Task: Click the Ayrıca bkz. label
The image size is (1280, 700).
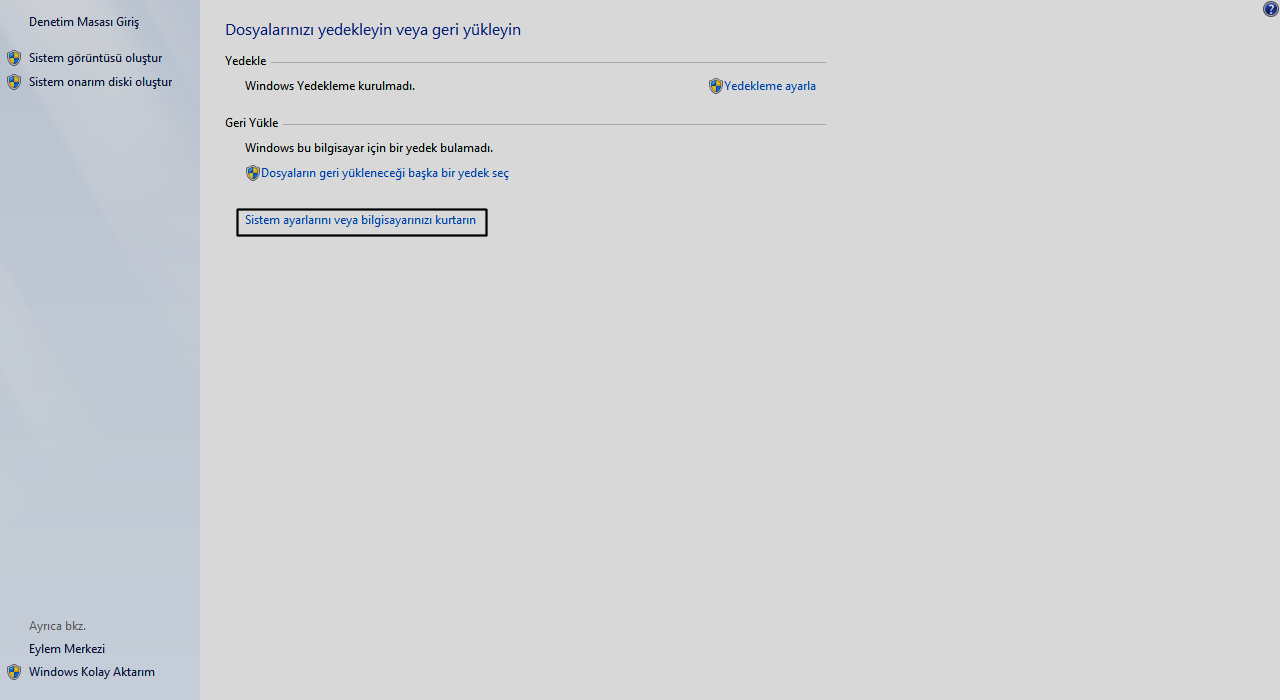Action: [x=57, y=626]
